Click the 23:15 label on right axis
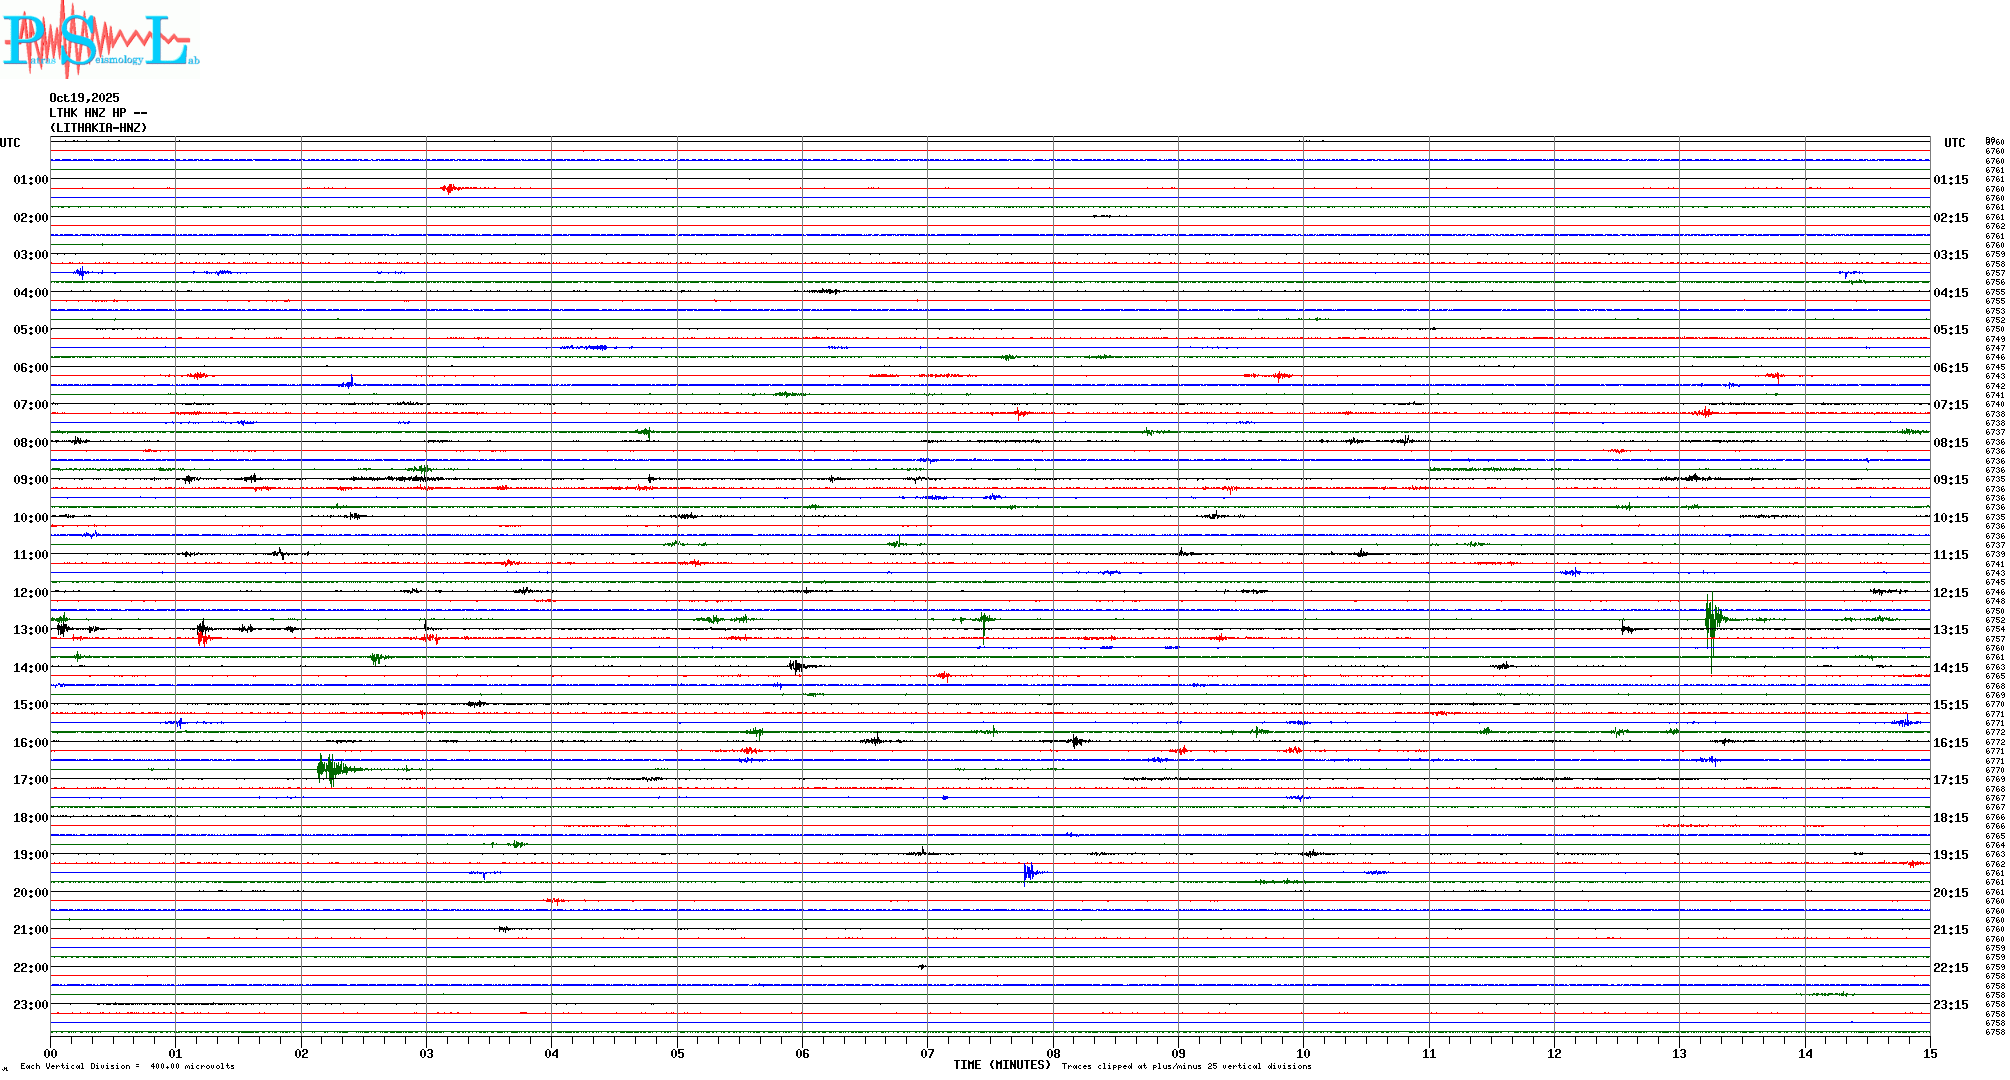Image resolution: width=2010 pixels, height=1080 pixels. [1950, 1005]
